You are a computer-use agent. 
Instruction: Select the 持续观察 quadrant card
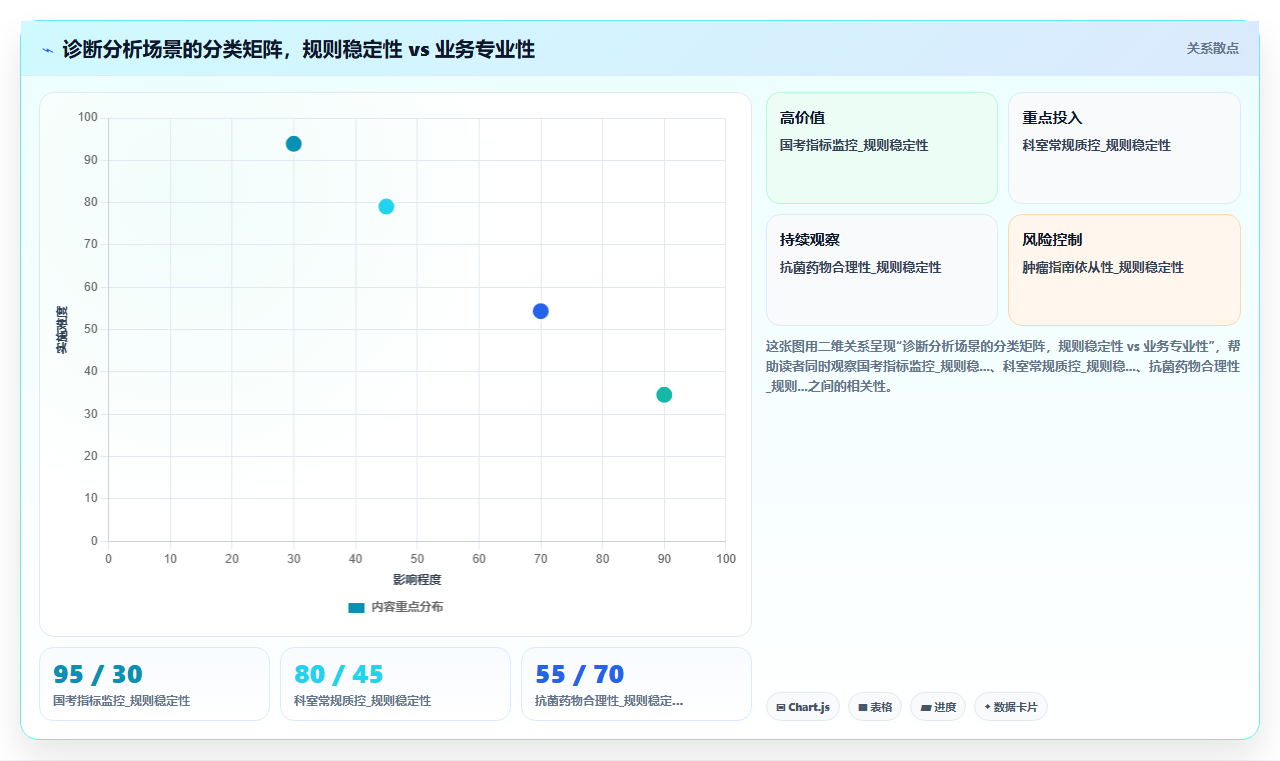(882, 270)
